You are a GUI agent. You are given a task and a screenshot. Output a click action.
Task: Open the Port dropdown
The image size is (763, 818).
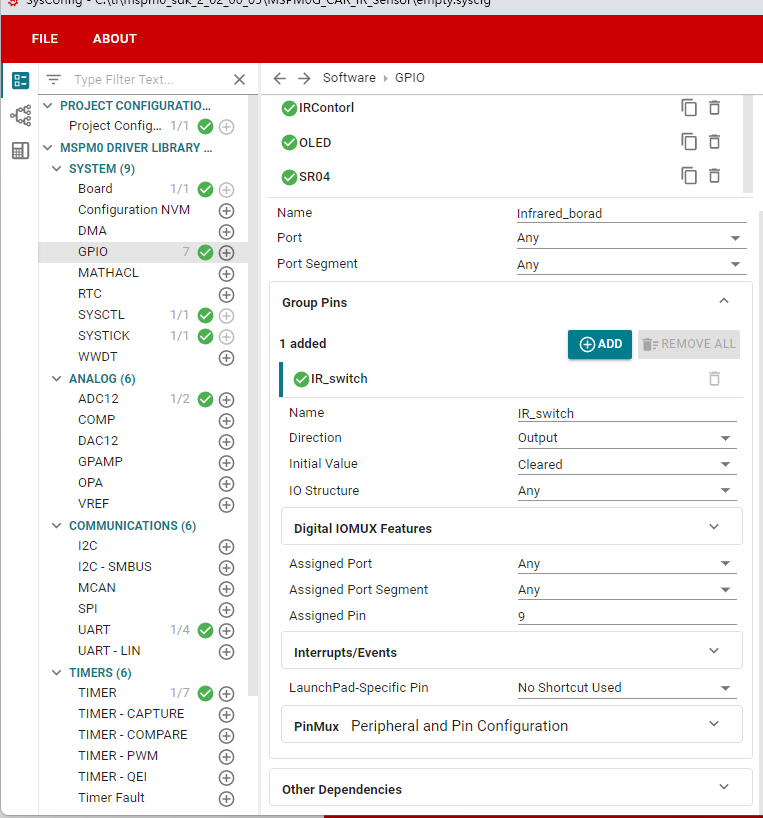click(631, 238)
